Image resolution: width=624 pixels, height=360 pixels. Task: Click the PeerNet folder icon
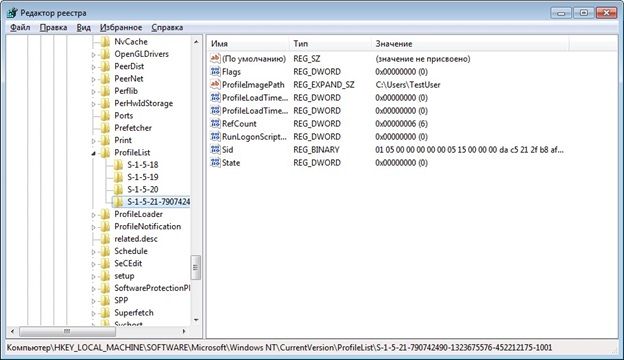(105, 79)
